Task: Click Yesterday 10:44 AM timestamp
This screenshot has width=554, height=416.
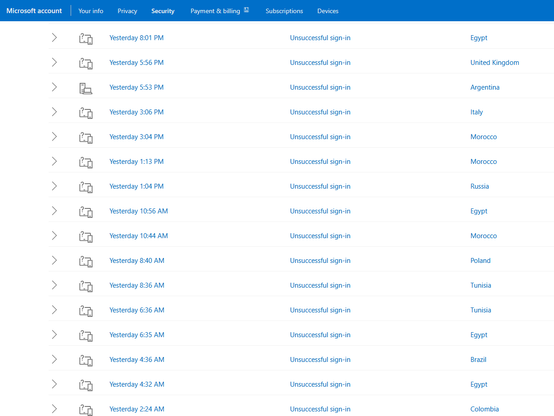Action: (x=138, y=236)
